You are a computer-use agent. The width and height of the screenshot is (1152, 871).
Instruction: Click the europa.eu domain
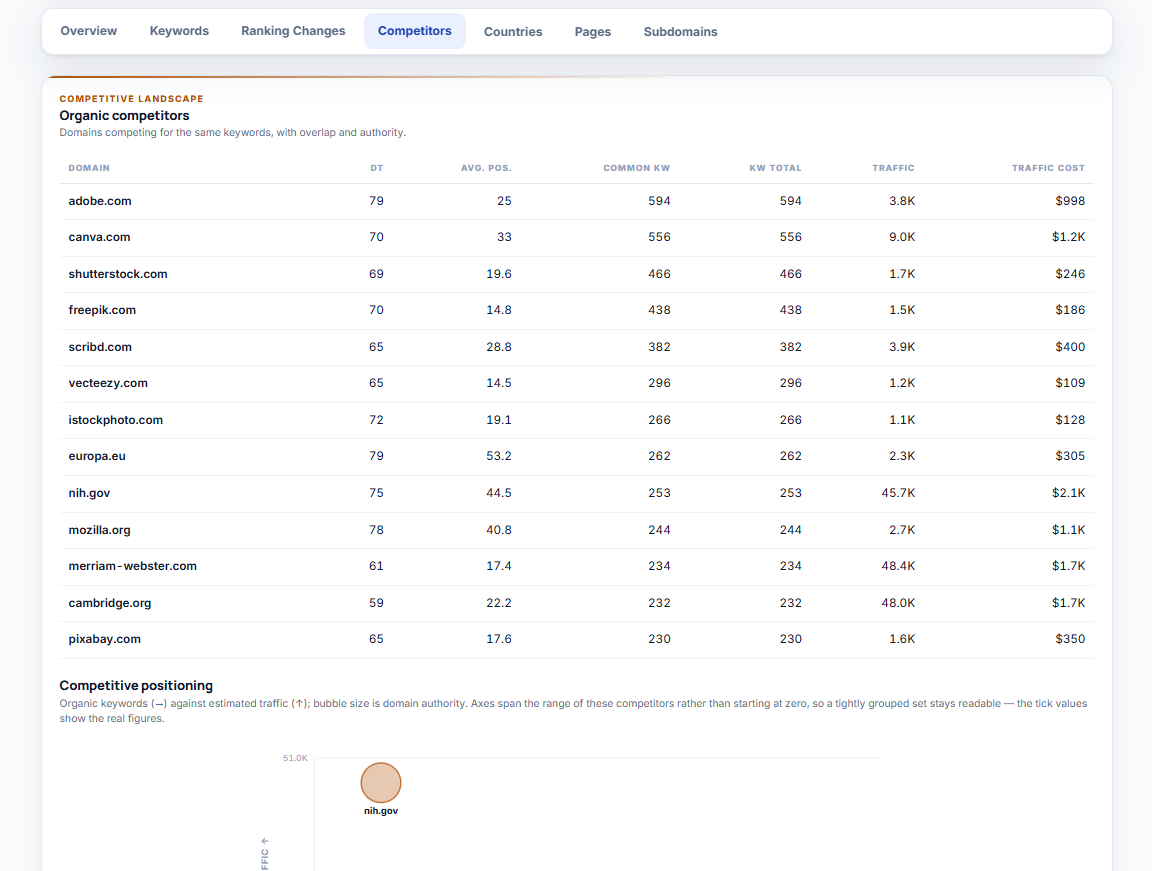pos(97,456)
